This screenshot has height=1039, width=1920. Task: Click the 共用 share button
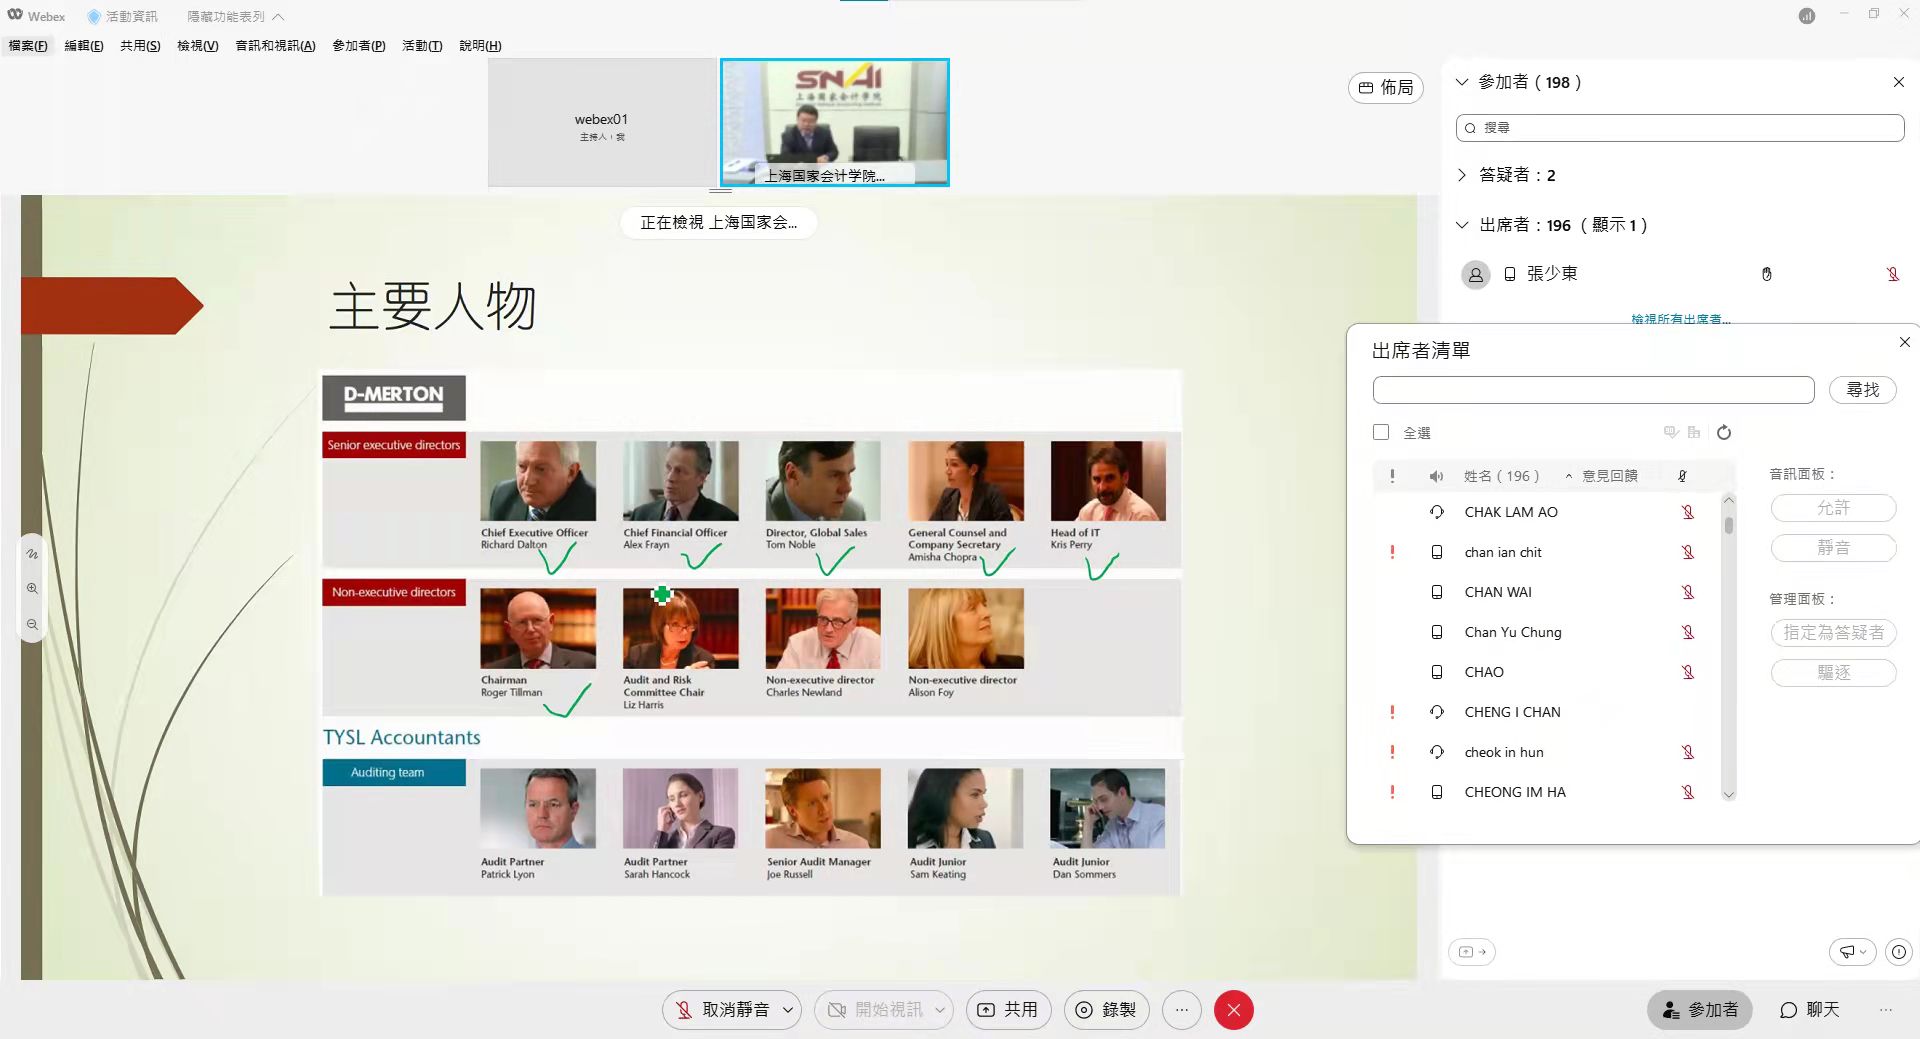coord(1008,1010)
